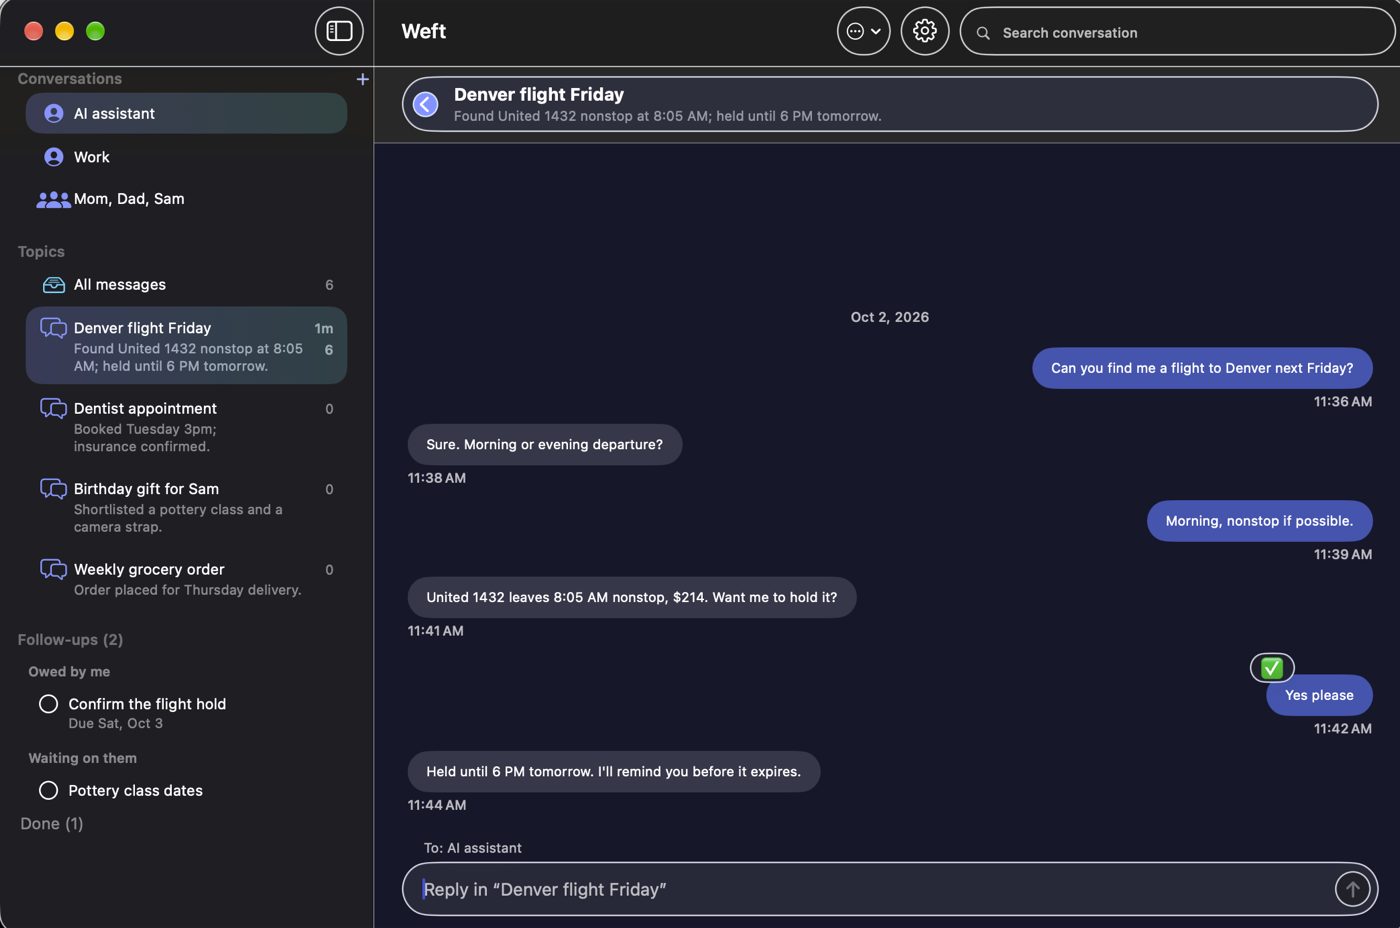Open the Work conversation
The image size is (1400, 928).
[186, 157]
